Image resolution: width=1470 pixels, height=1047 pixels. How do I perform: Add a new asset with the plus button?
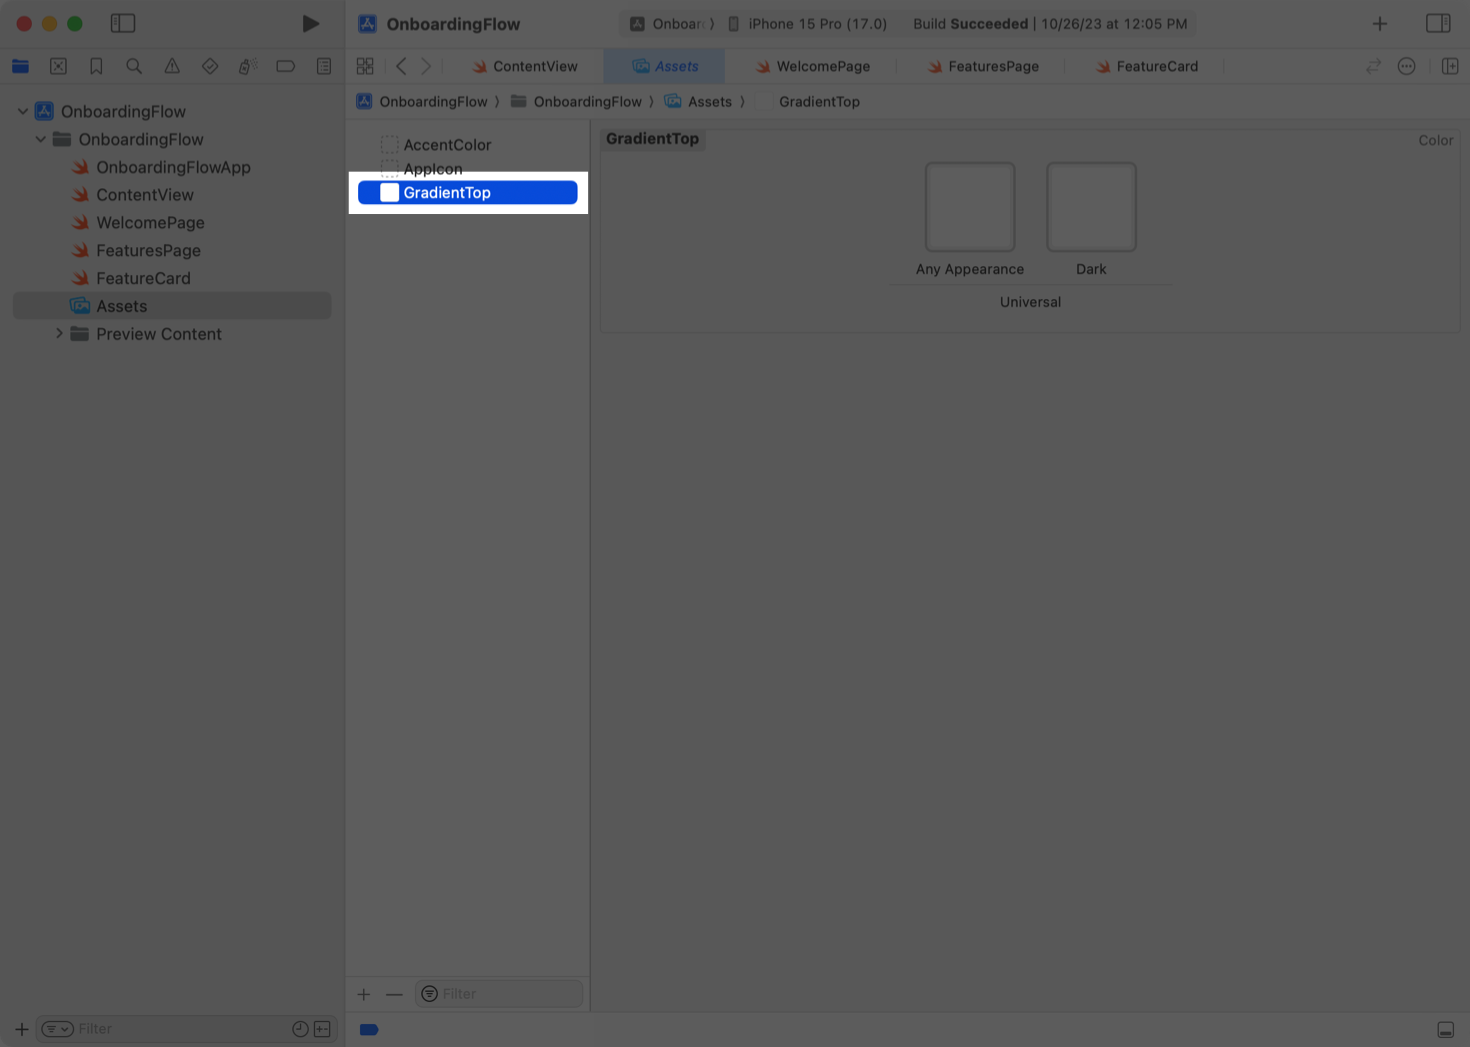(363, 993)
